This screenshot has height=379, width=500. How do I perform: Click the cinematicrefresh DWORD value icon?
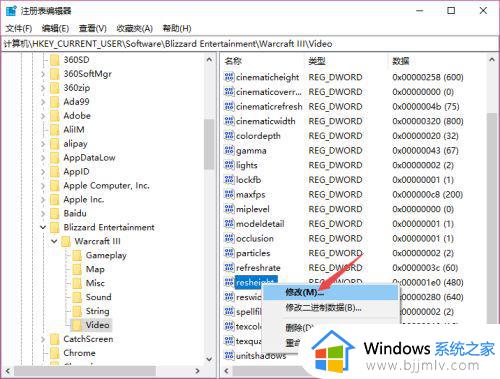[229, 107]
